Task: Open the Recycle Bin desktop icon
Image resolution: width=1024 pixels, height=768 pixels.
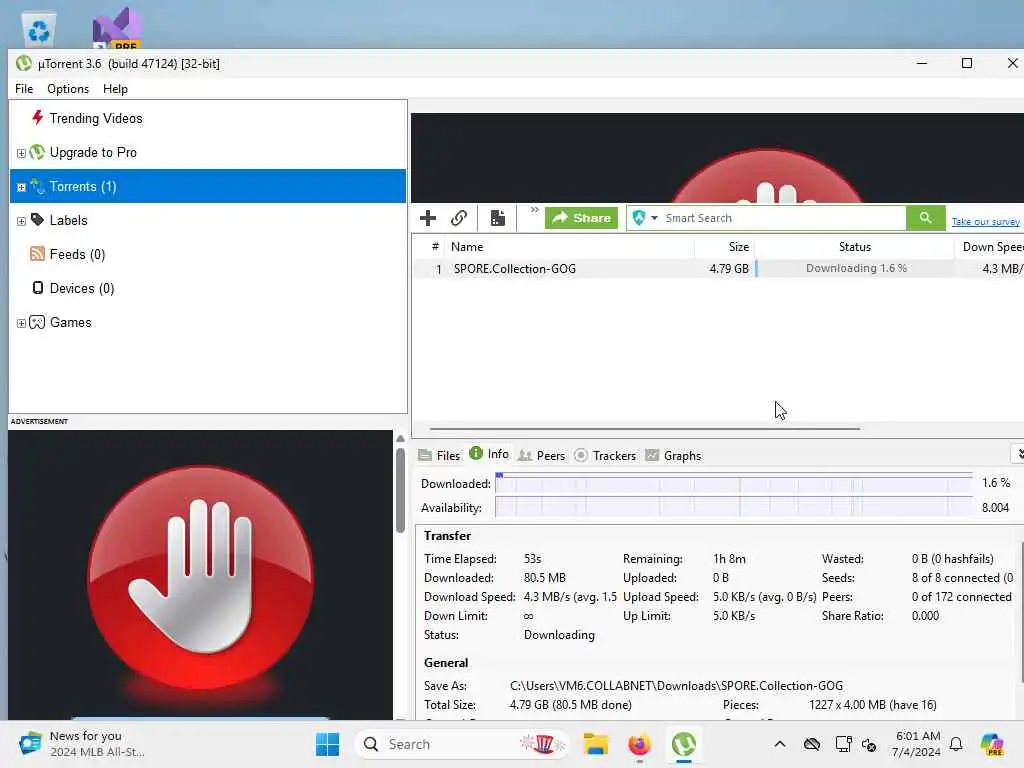Action: click(x=39, y=29)
